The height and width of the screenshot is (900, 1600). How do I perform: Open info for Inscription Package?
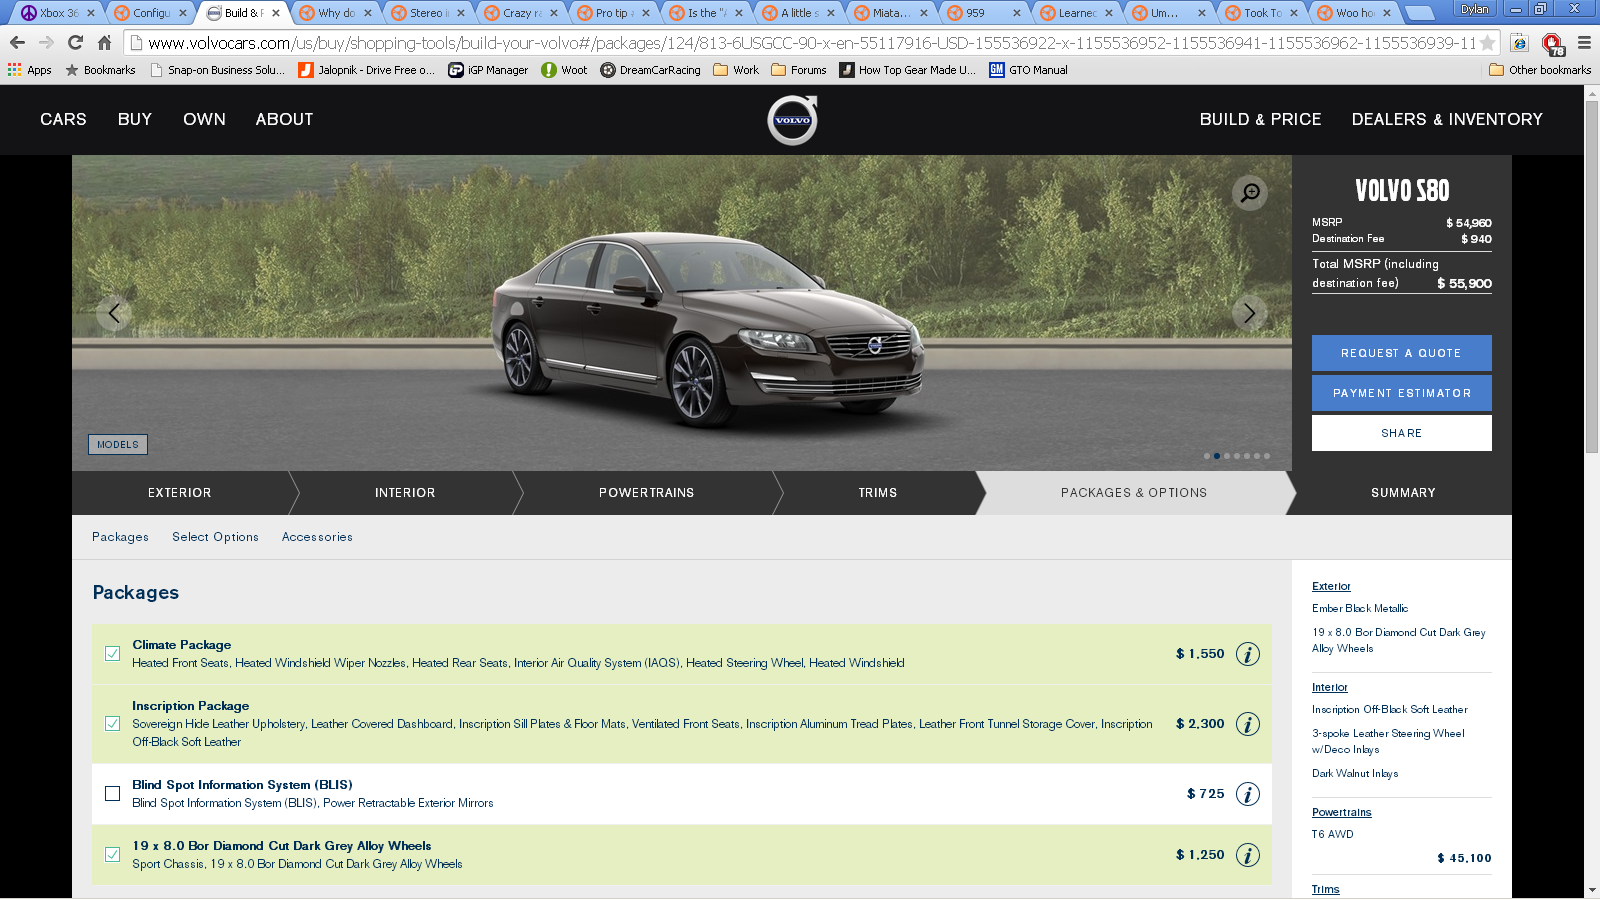1247,724
